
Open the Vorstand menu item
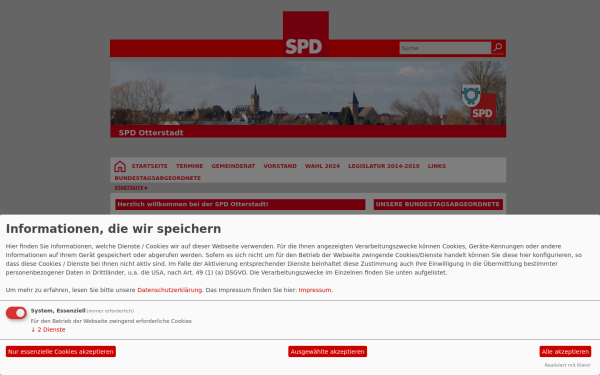coord(280,166)
